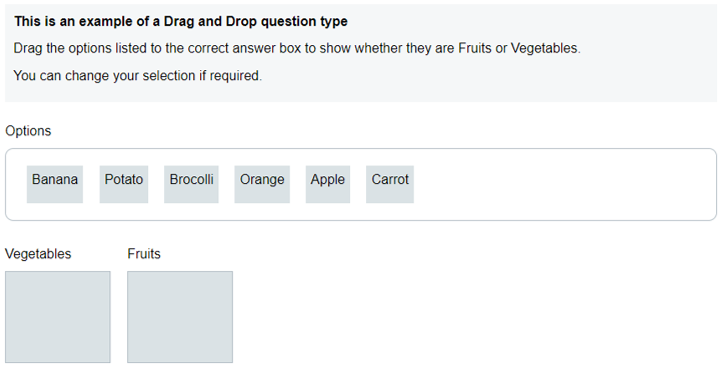Image resolution: width=726 pixels, height=369 pixels.
Task: Click the Vegetables label above its box
Action: point(38,254)
